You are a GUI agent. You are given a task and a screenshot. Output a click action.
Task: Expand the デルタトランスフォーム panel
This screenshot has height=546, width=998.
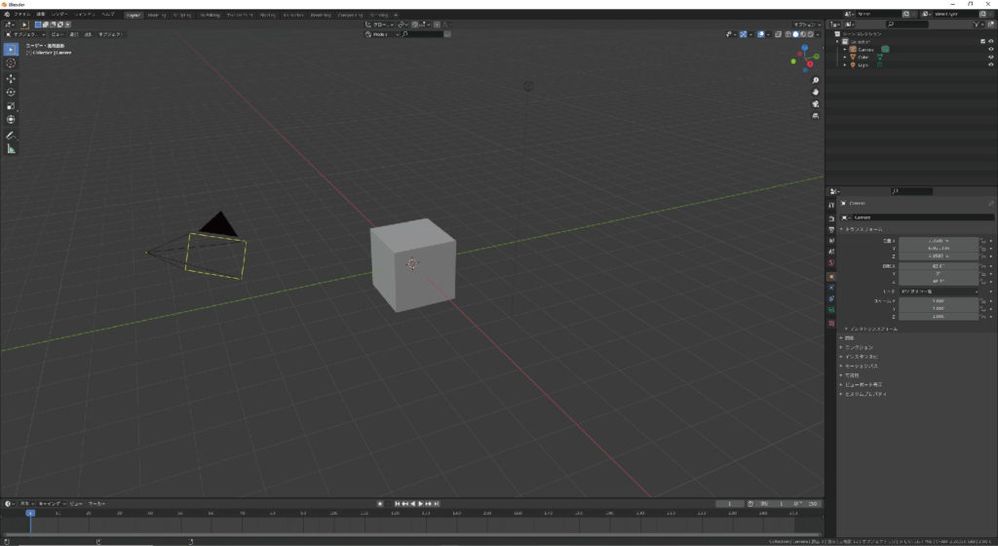click(x=872, y=329)
